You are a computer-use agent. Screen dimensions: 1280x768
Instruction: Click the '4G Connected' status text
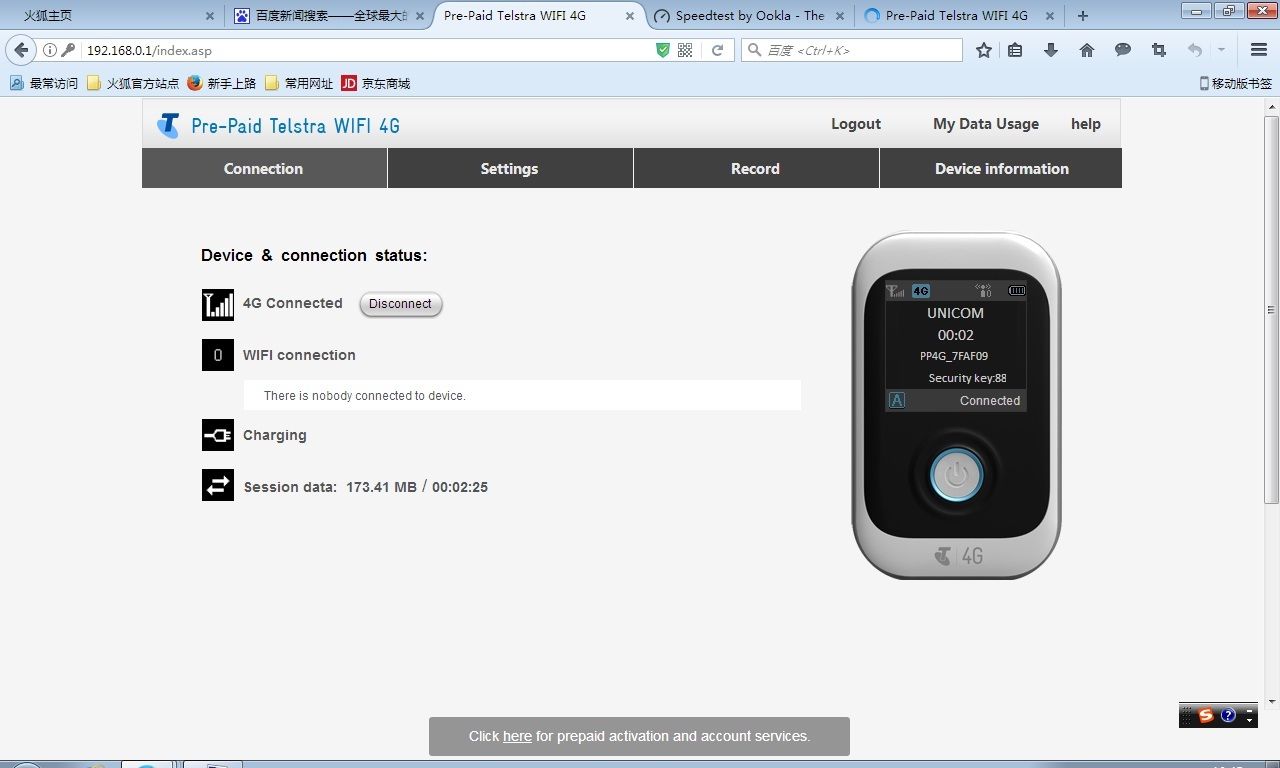point(293,303)
